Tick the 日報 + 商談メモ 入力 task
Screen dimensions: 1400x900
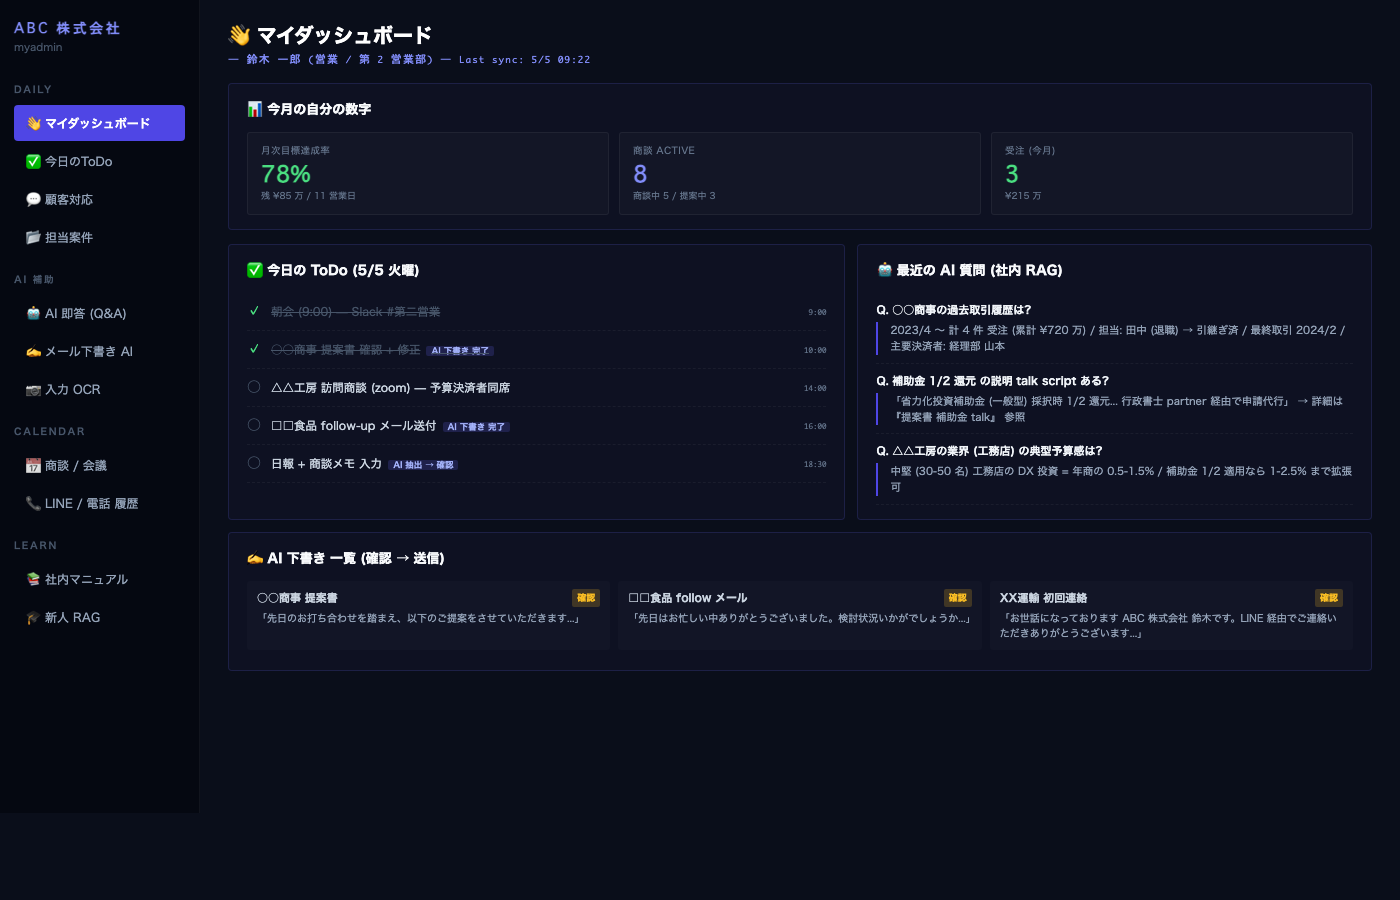pos(254,463)
